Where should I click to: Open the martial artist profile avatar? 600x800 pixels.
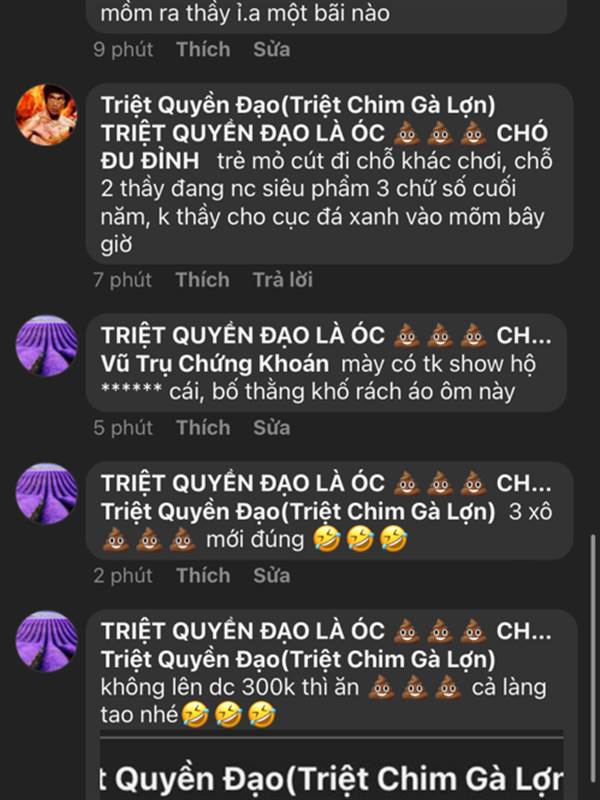(x=46, y=115)
